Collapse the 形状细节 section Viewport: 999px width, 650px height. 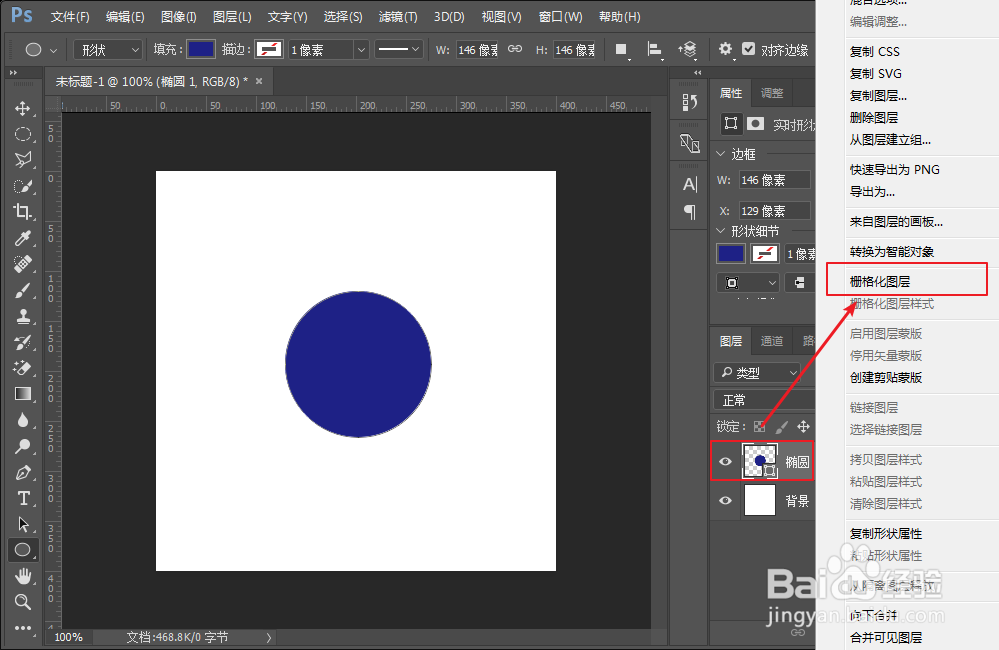pos(721,231)
